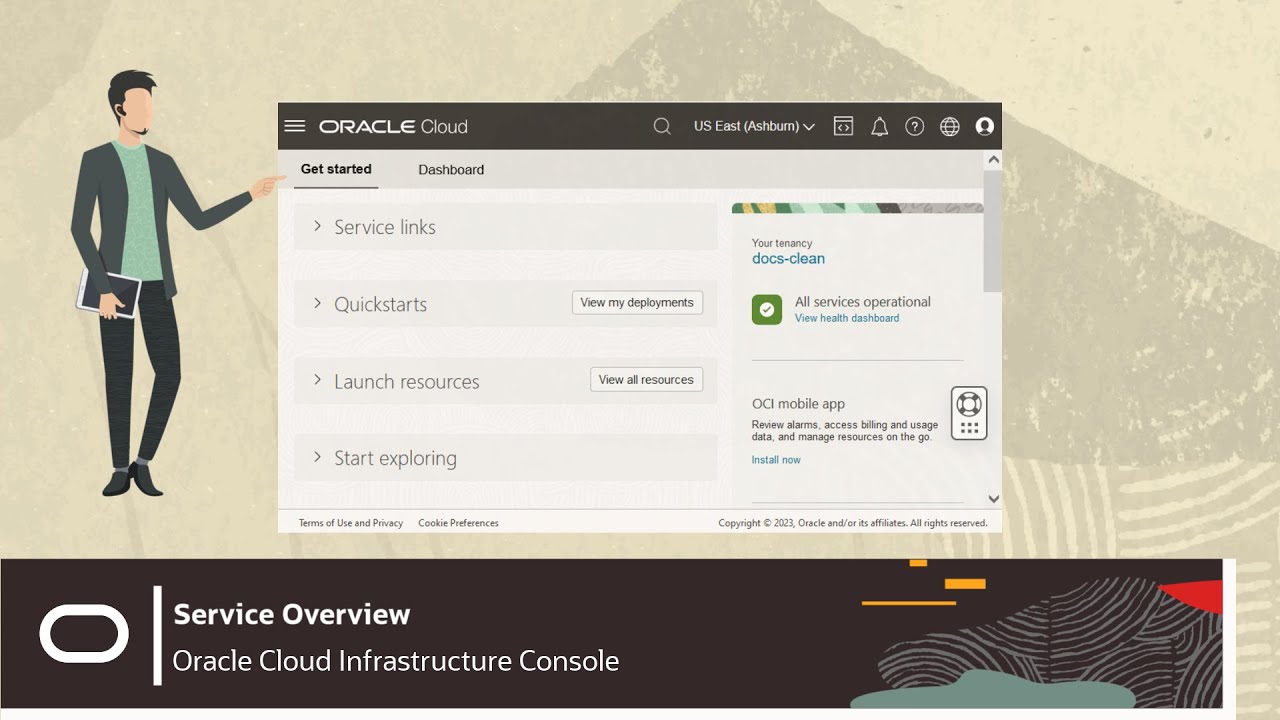Open the docs-clean tenancy link
Image resolution: width=1280 pixels, height=720 pixels.
click(788, 258)
